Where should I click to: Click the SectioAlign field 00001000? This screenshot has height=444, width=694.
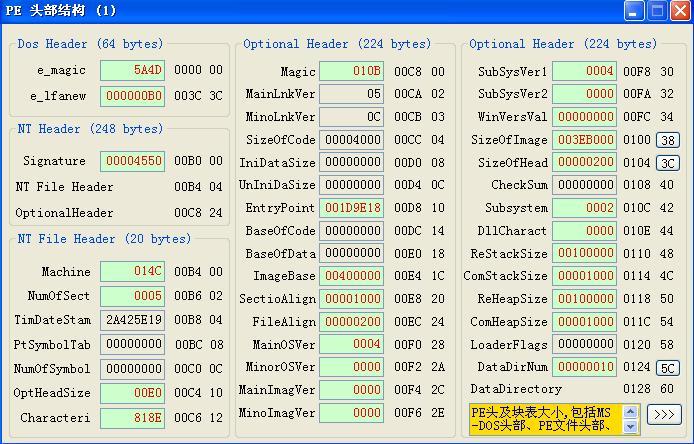351,299
